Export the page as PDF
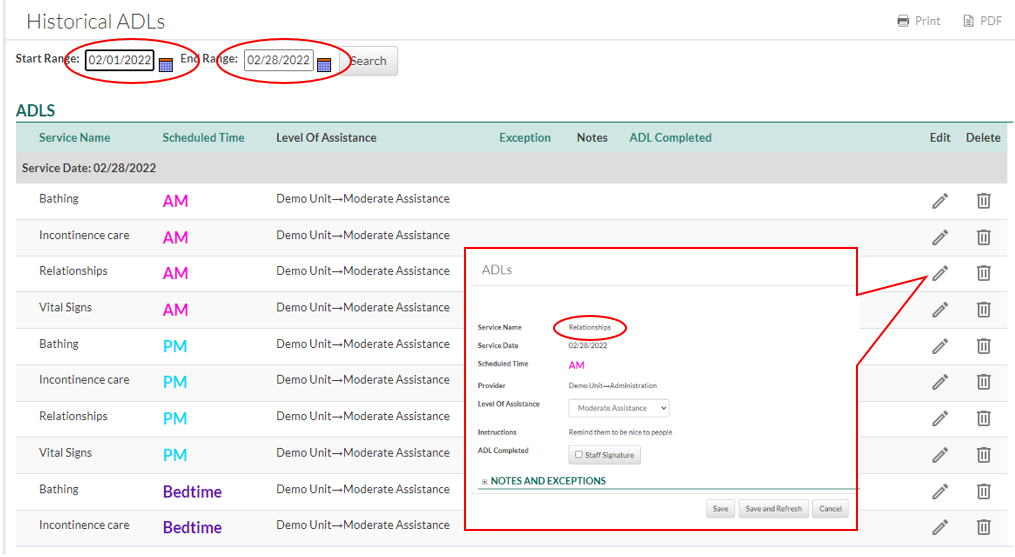Viewport: 1015px width, 557px height. 982,21
